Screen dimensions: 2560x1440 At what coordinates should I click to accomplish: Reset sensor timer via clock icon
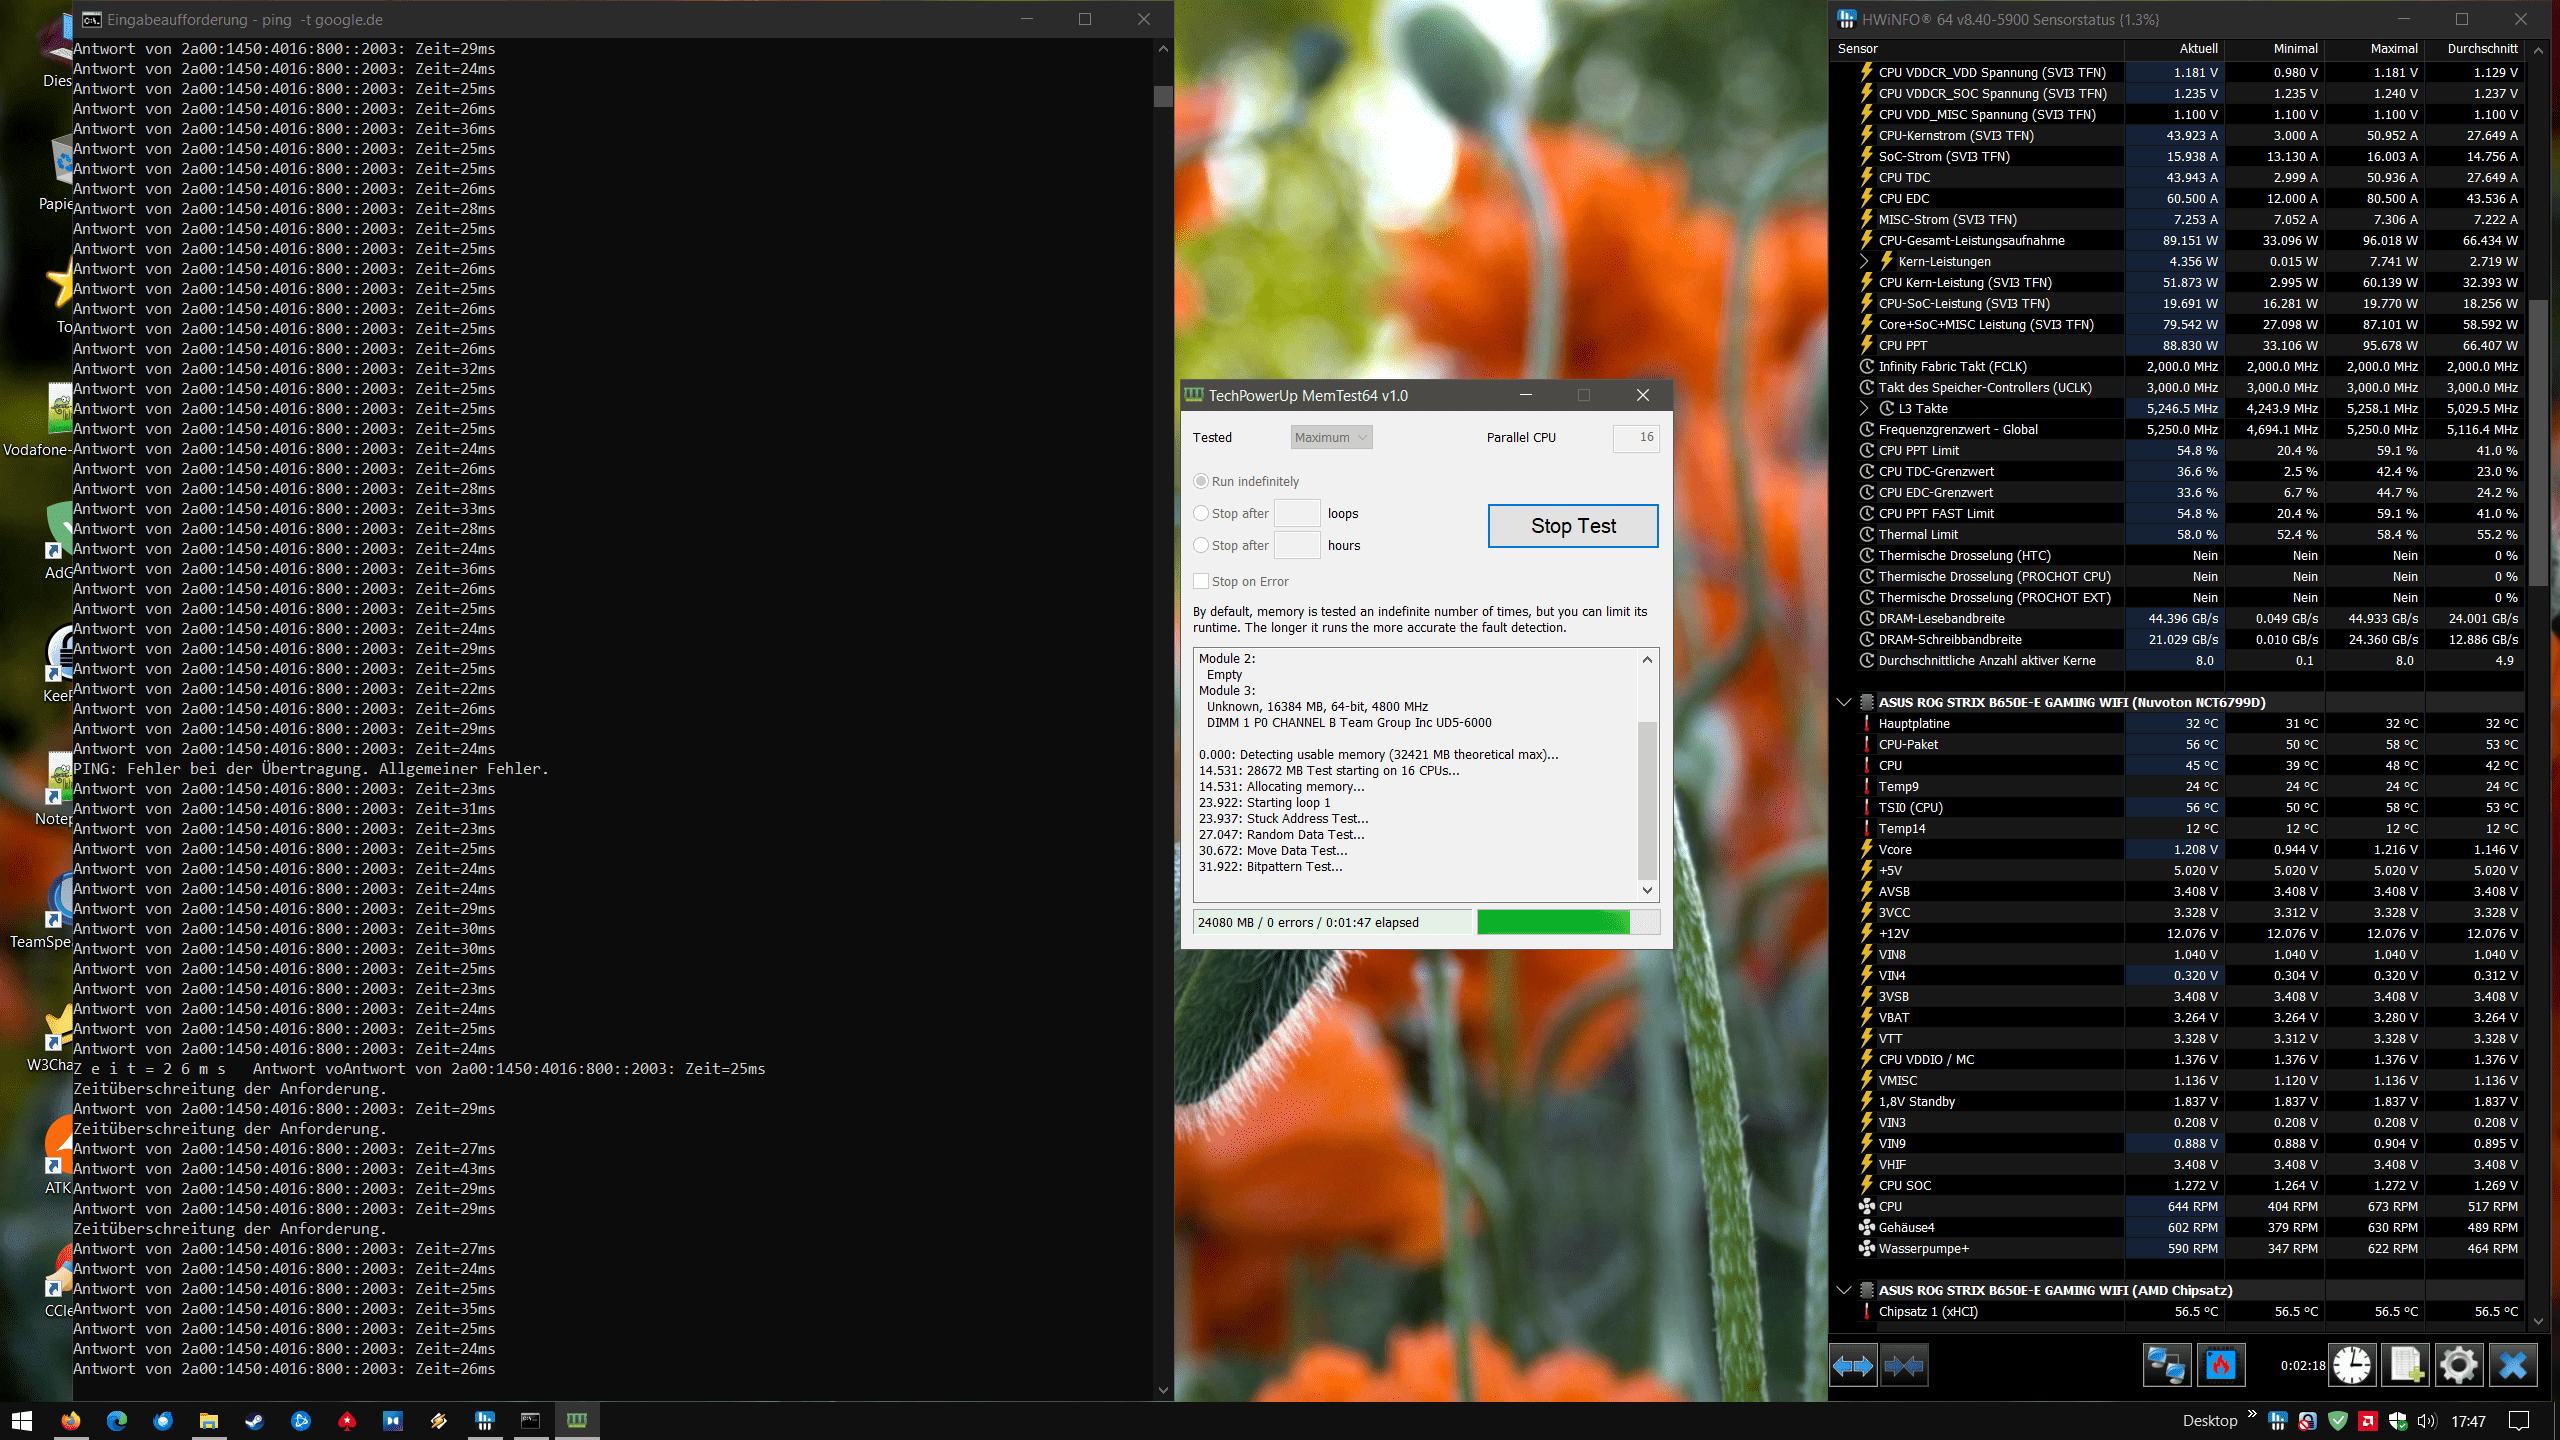coord(2352,1366)
